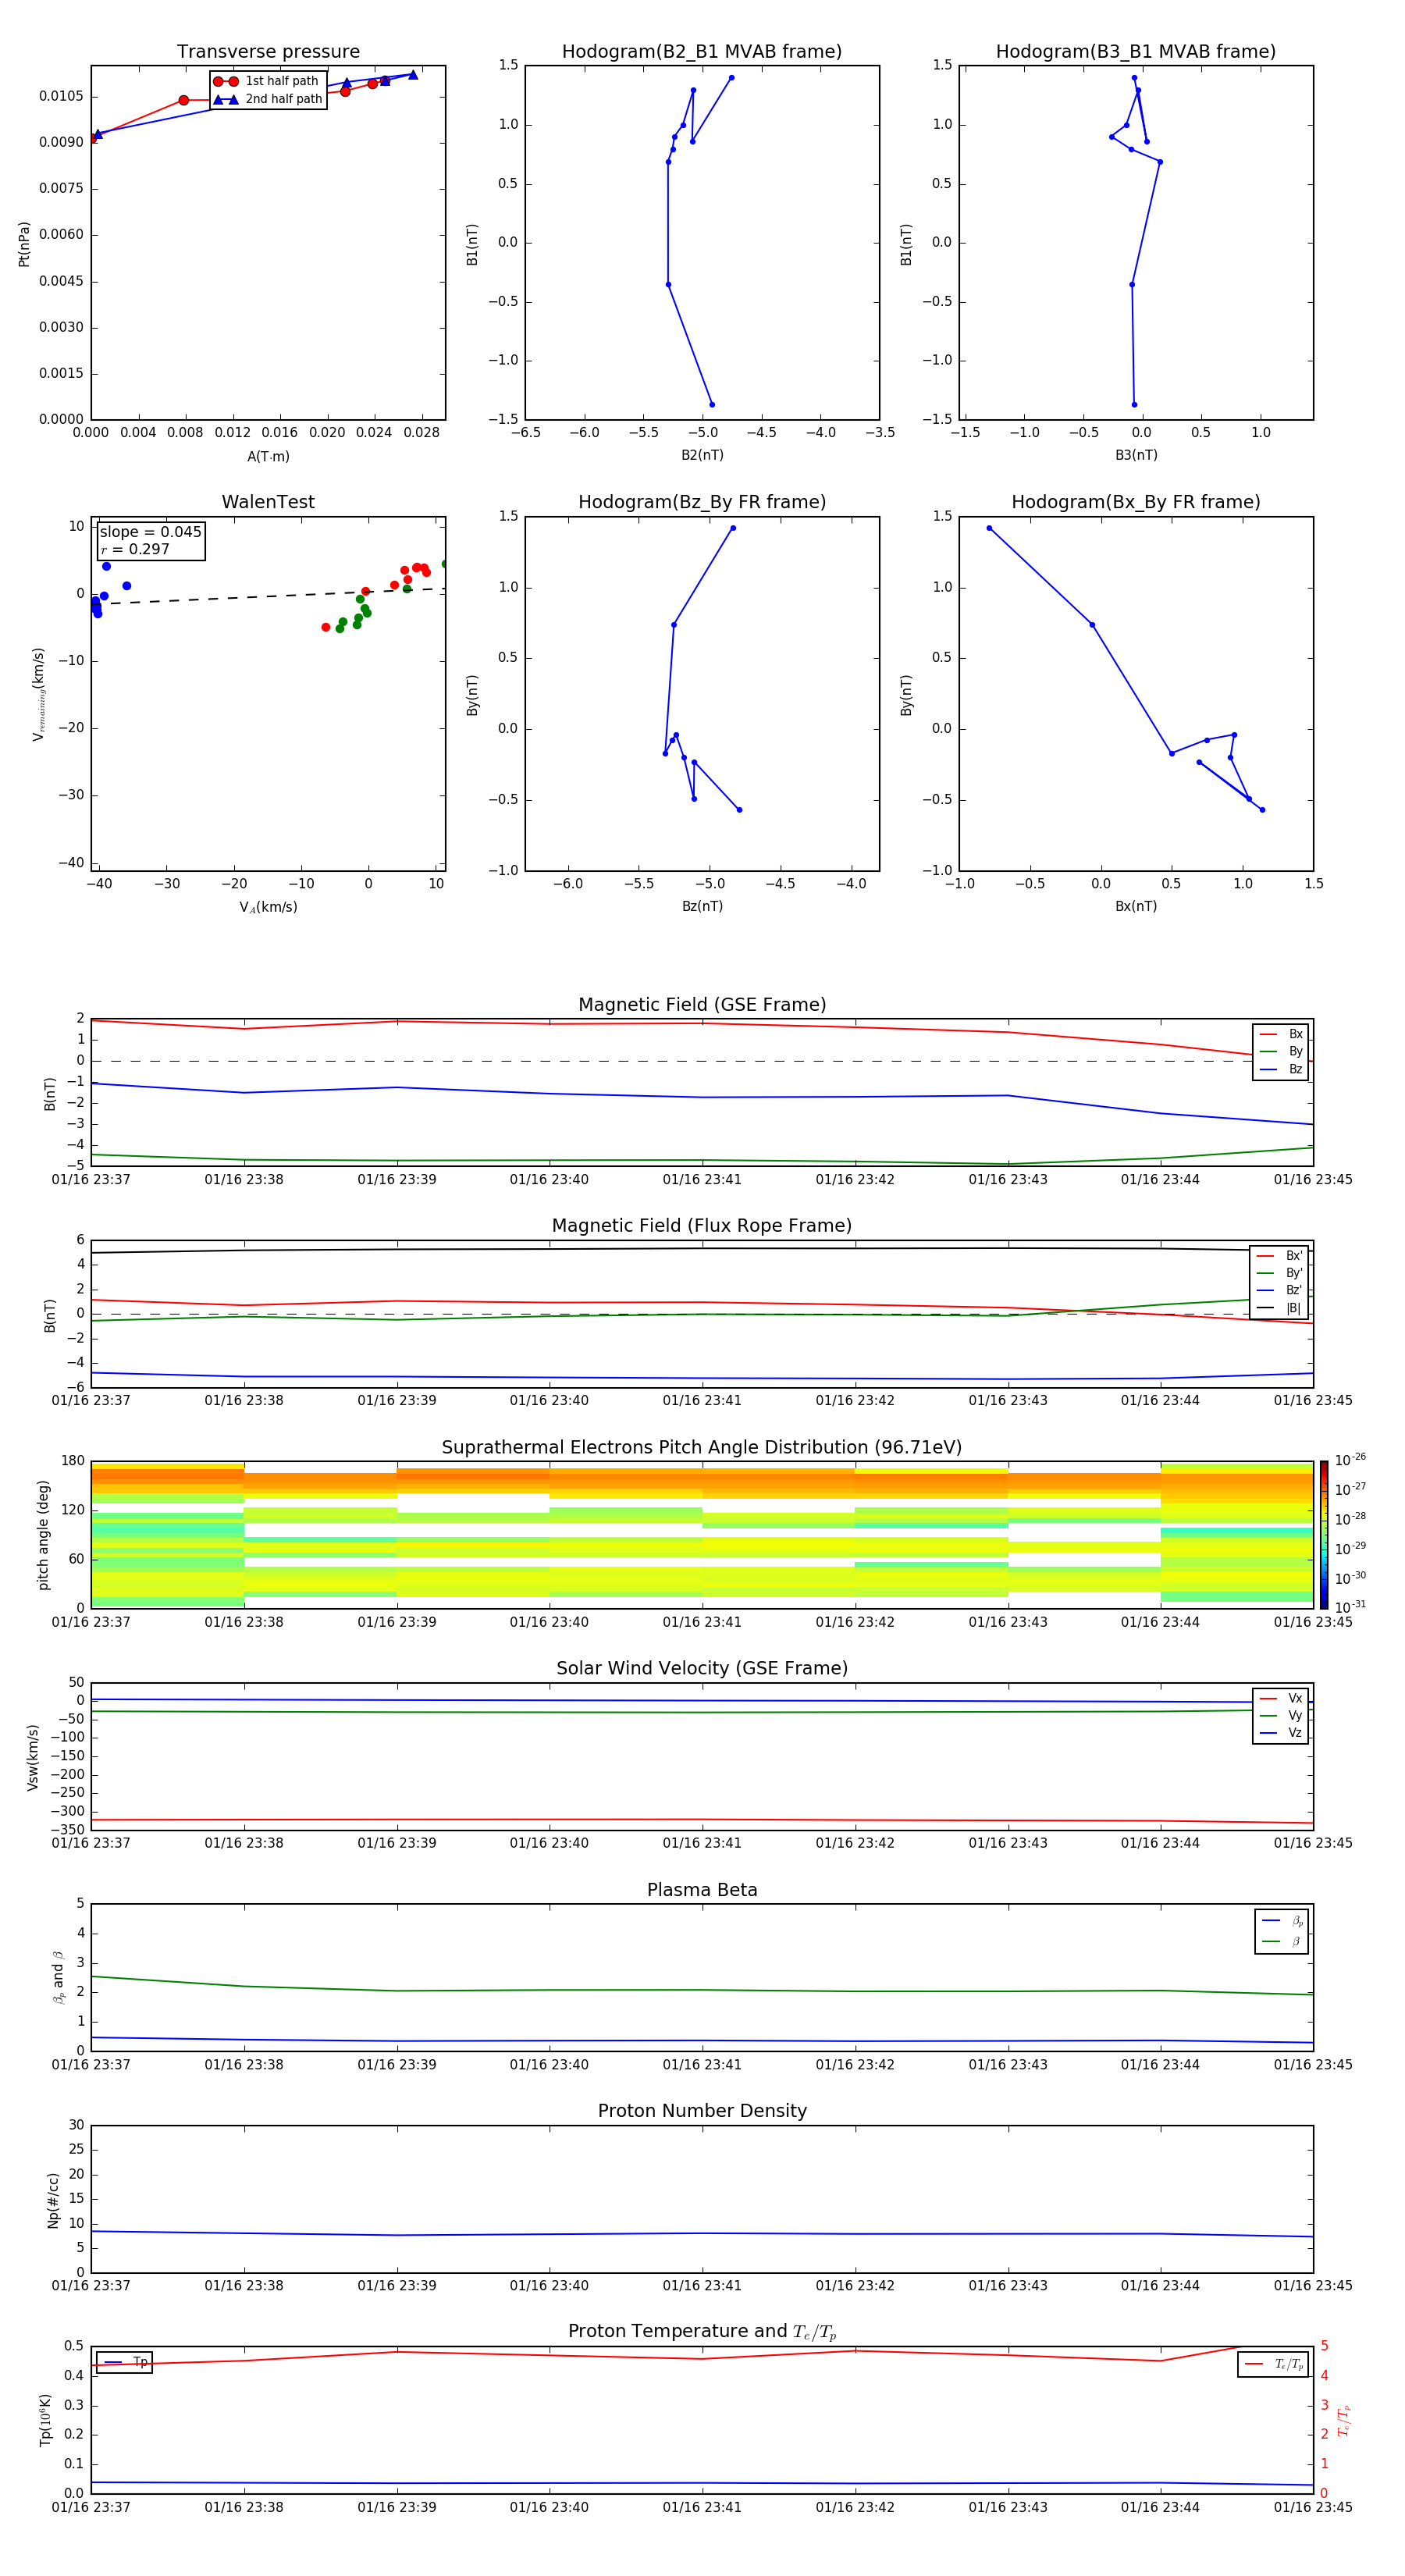Click the 'Vx' legend entry in velocity plot
The image size is (1405, 2576).
tap(1281, 1698)
